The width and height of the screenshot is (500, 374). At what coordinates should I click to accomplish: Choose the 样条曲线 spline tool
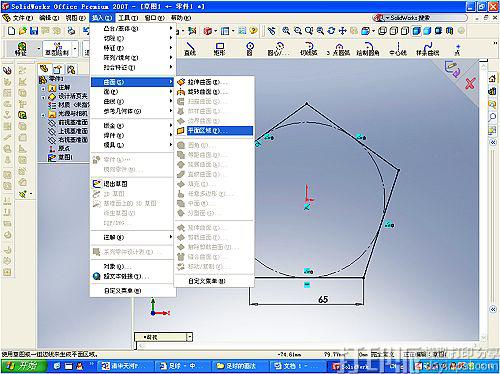click(x=427, y=49)
